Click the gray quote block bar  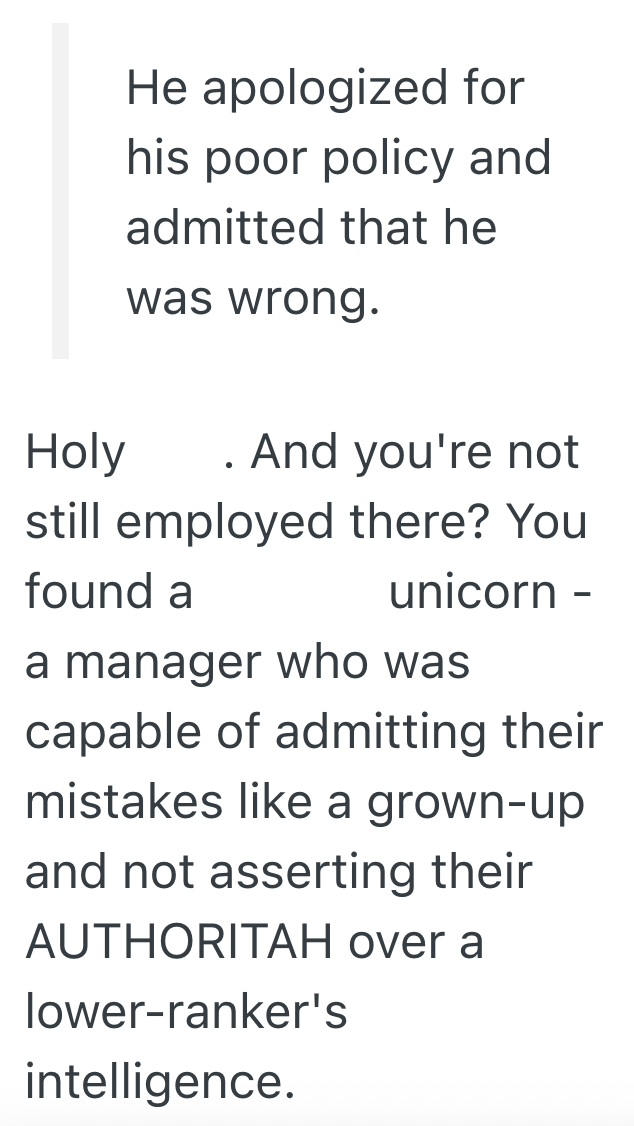[60, 190]
